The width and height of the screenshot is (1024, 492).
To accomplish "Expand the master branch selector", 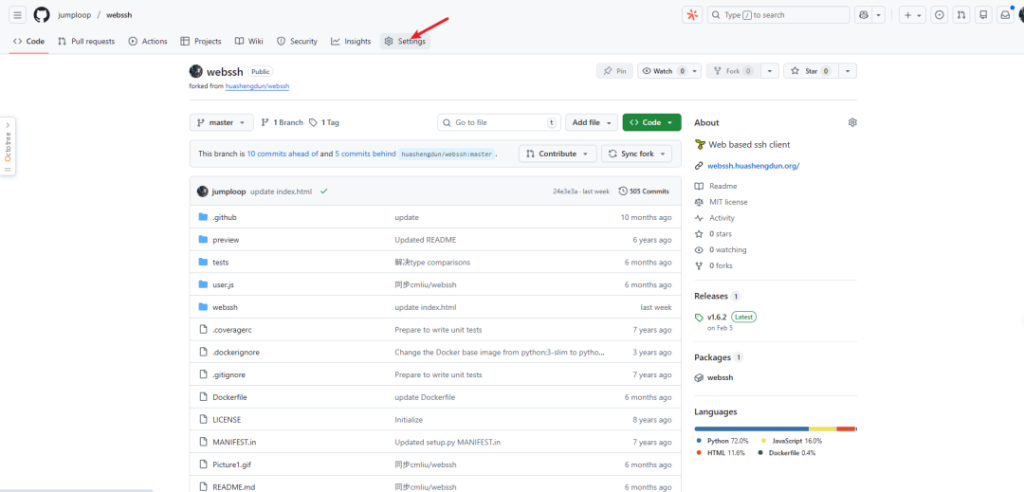I will click(221, 122).
